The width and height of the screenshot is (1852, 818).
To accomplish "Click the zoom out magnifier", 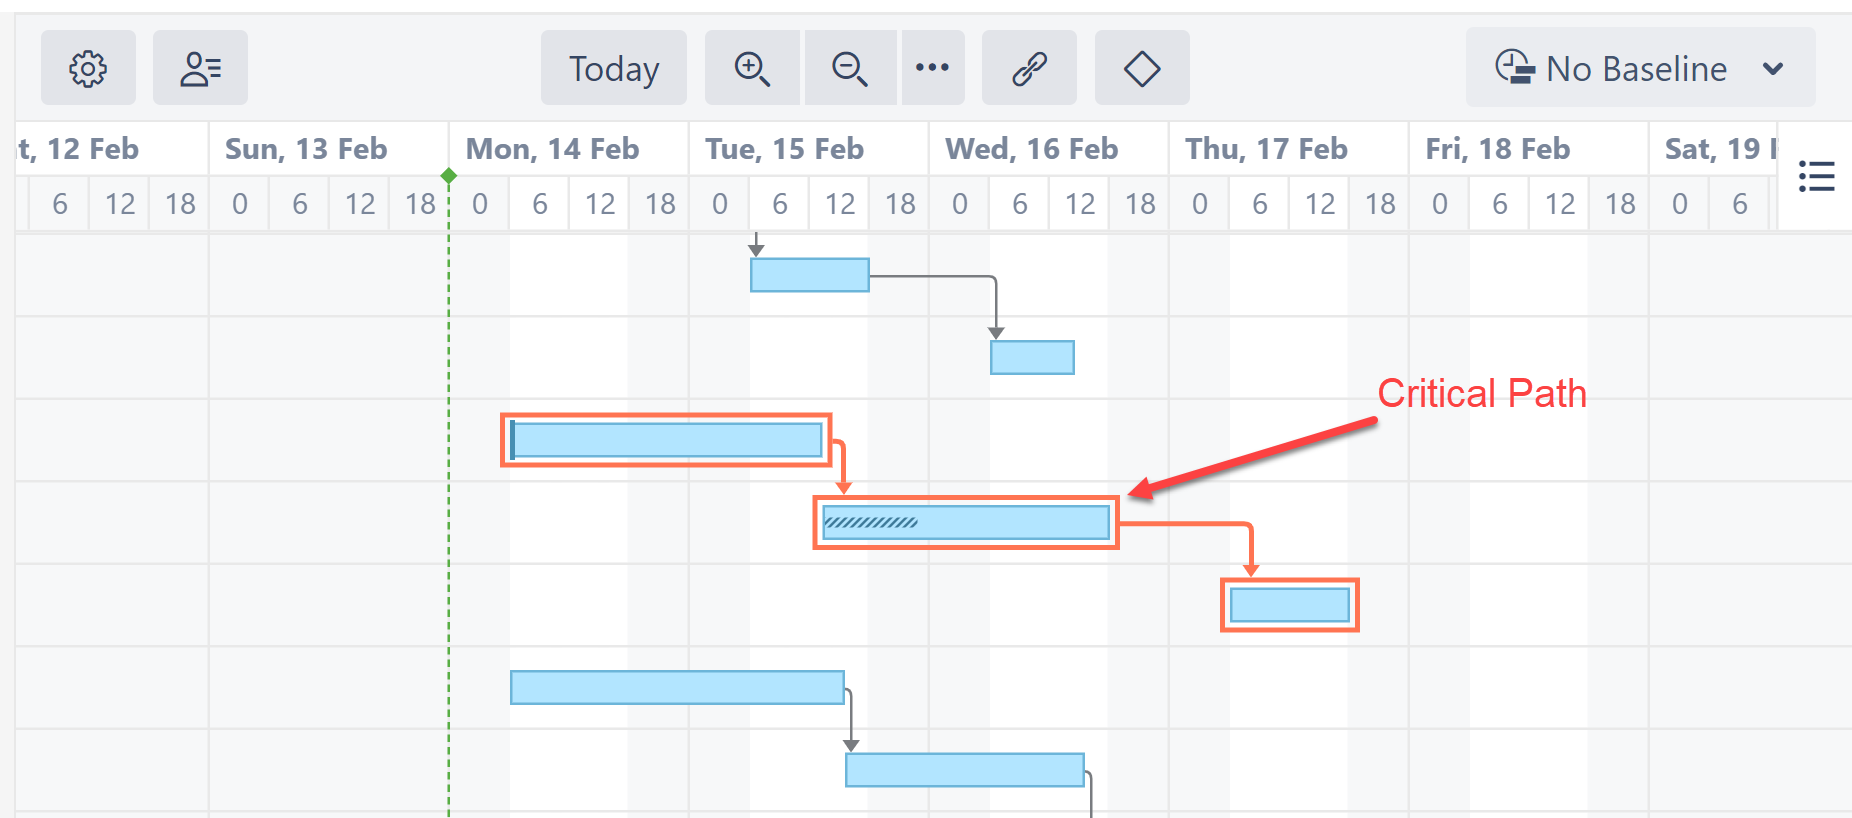I will [850, 68].
